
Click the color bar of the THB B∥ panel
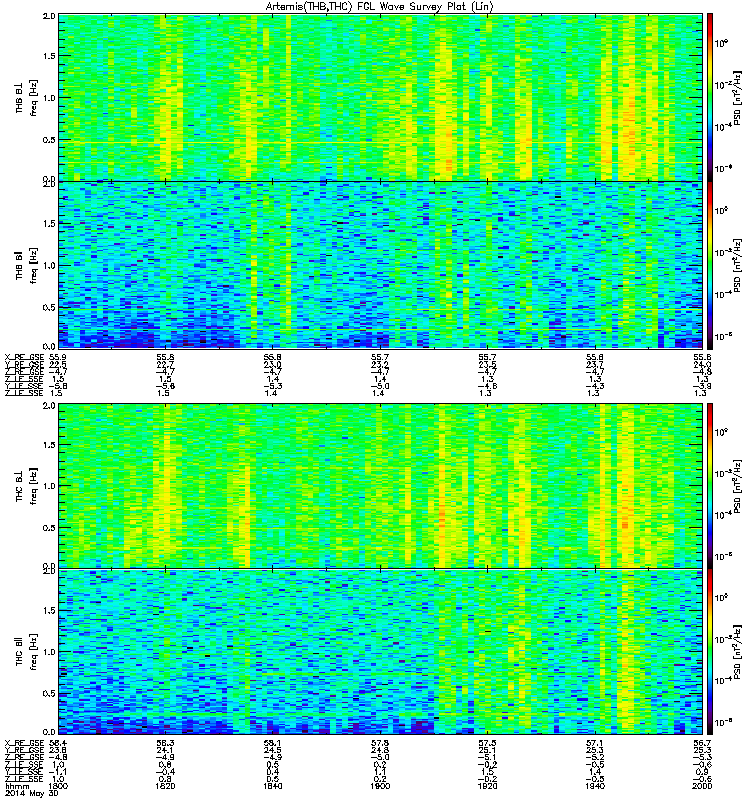click(709, 266)
